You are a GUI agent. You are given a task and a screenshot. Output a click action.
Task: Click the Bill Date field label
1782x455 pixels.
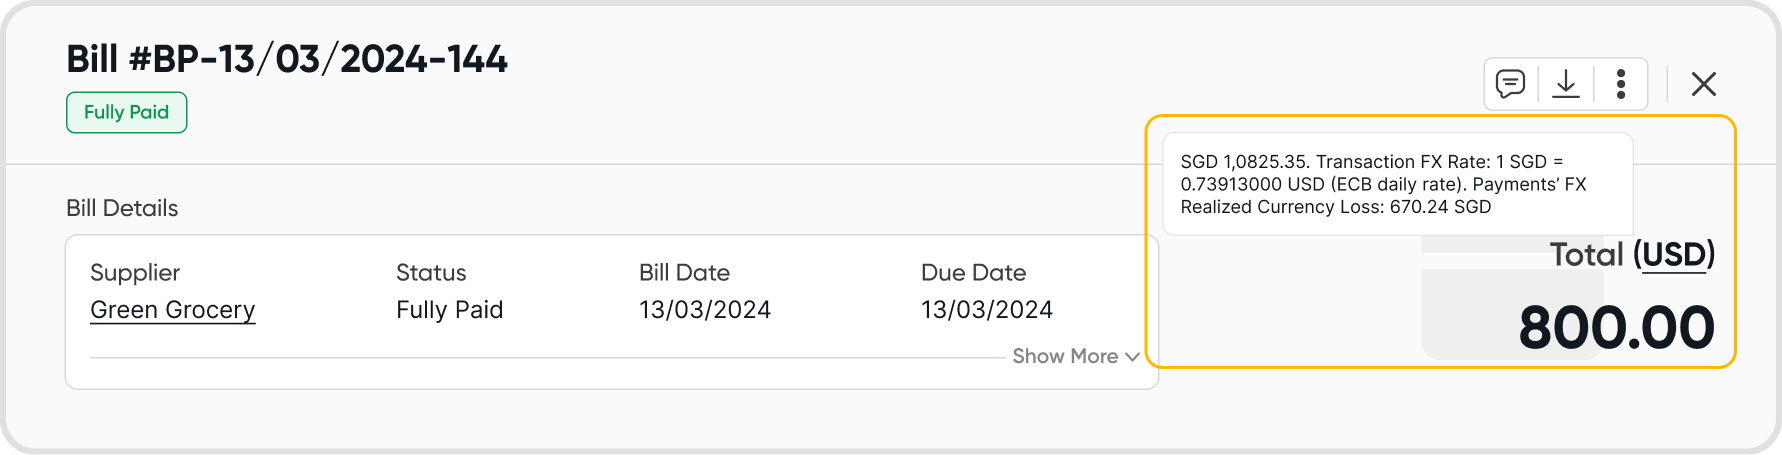click(x=684, y=273)
